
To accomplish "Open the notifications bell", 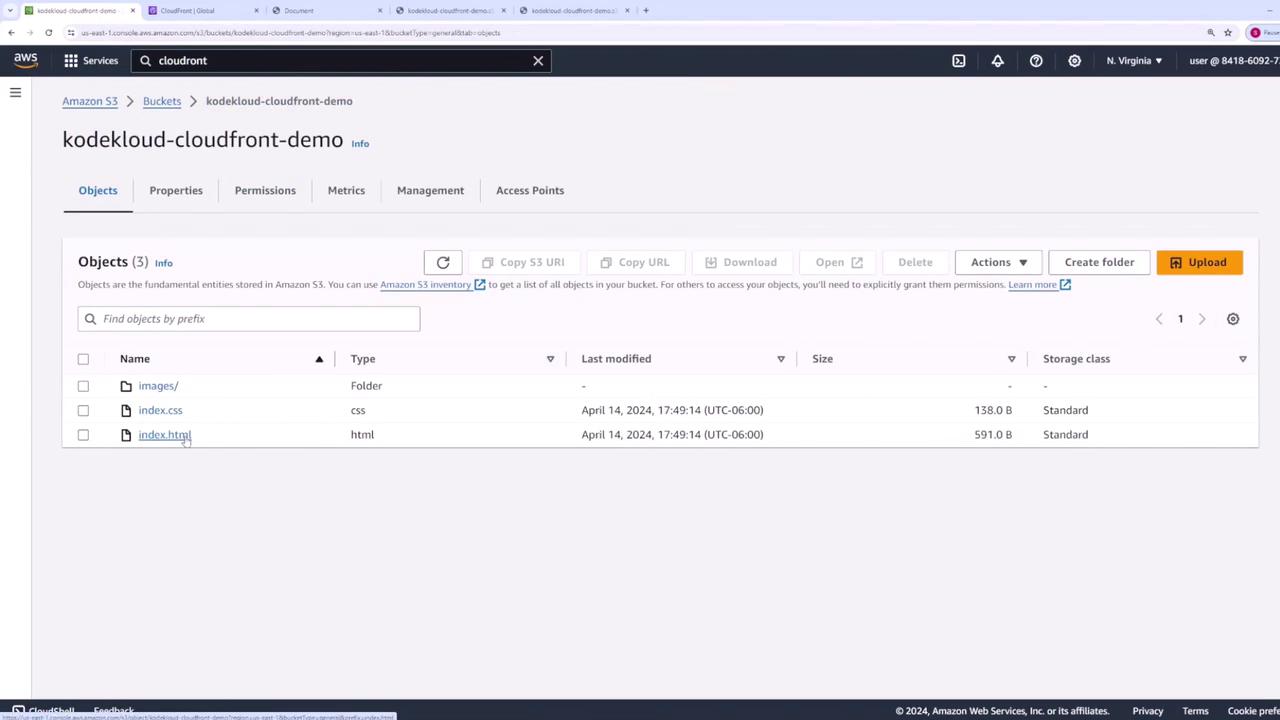I will pyautogui.click(x=997, y=61).
